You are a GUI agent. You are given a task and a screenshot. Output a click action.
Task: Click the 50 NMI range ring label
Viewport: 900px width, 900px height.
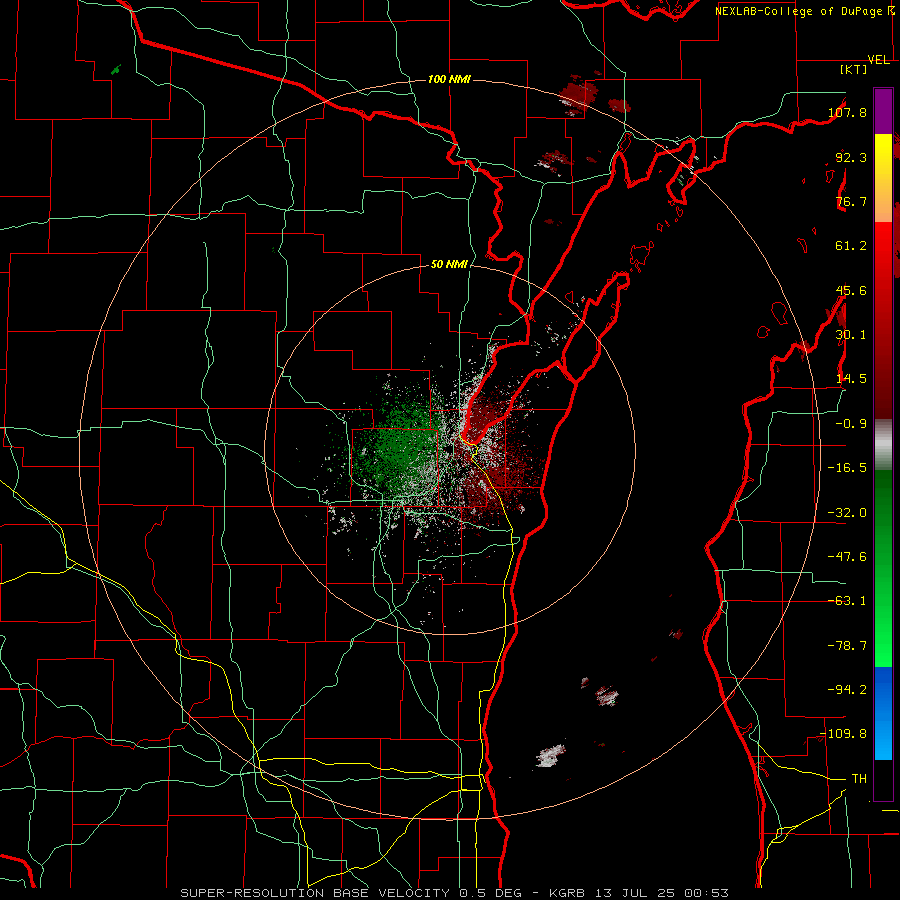pos(449,264)
